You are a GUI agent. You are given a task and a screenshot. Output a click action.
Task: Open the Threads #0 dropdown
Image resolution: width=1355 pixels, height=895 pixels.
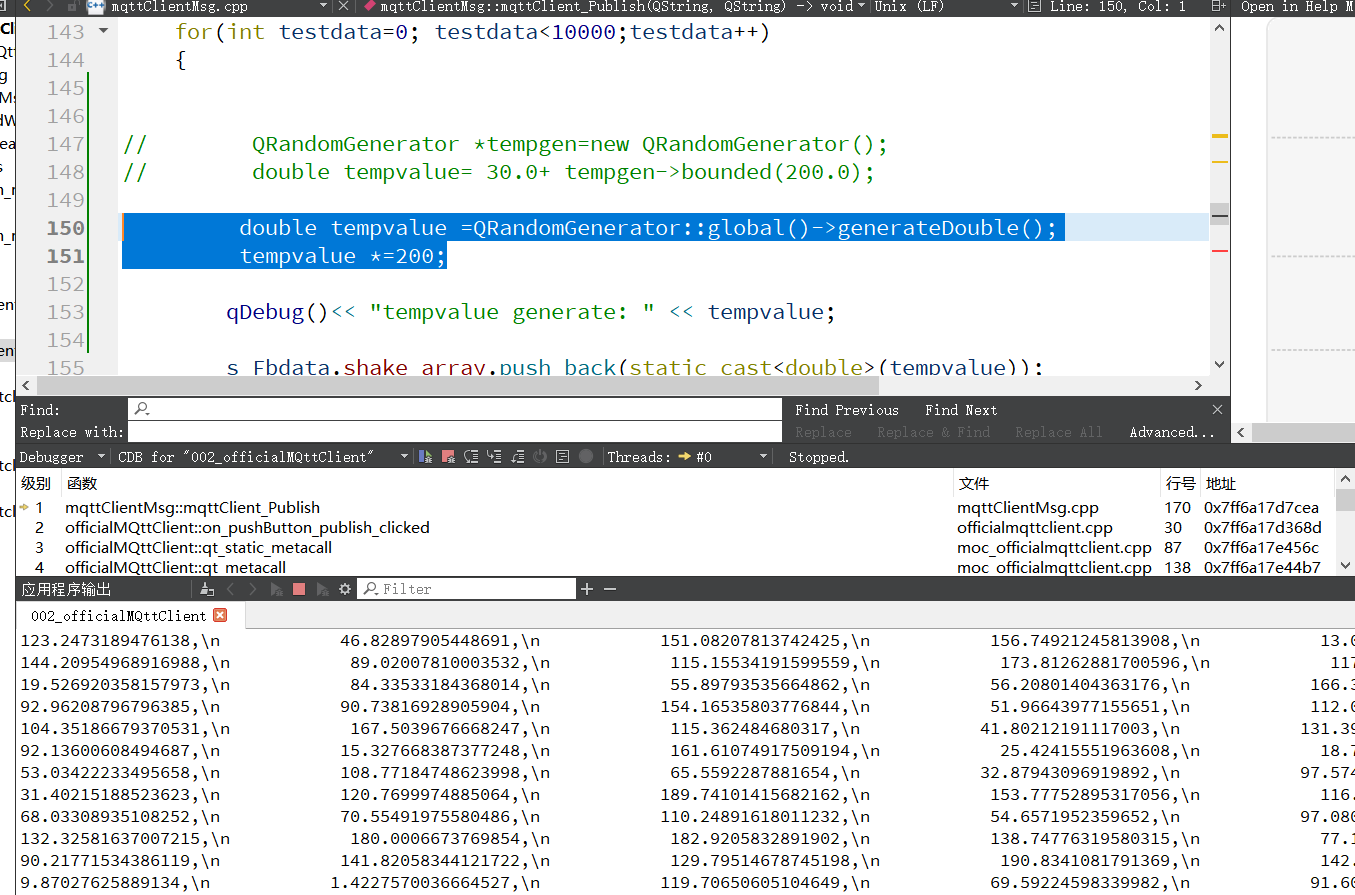pyautogui.click(x=762, y=456)
